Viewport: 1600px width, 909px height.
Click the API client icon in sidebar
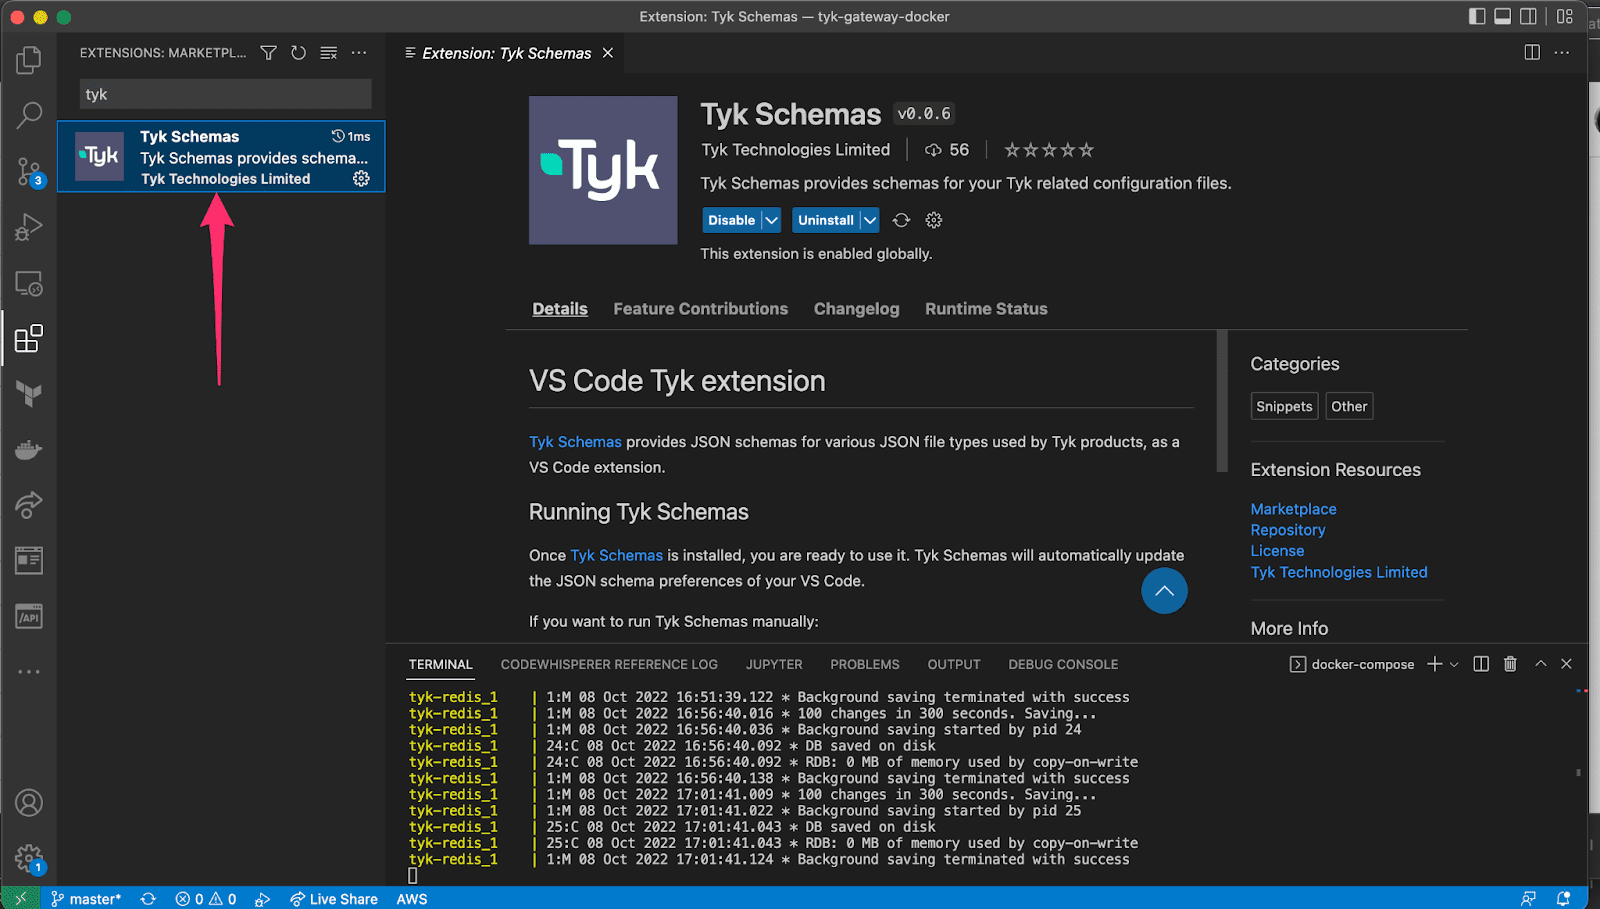click(x=28, y=616)
